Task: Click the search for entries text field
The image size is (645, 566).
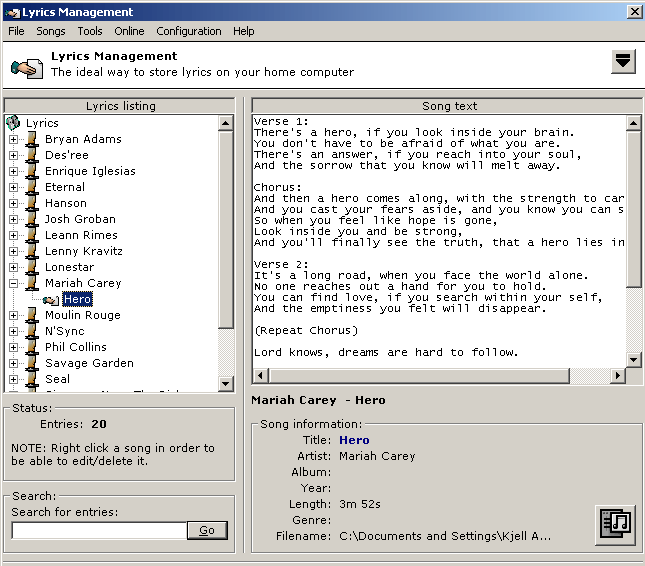Action: click(x=99, y=530)
